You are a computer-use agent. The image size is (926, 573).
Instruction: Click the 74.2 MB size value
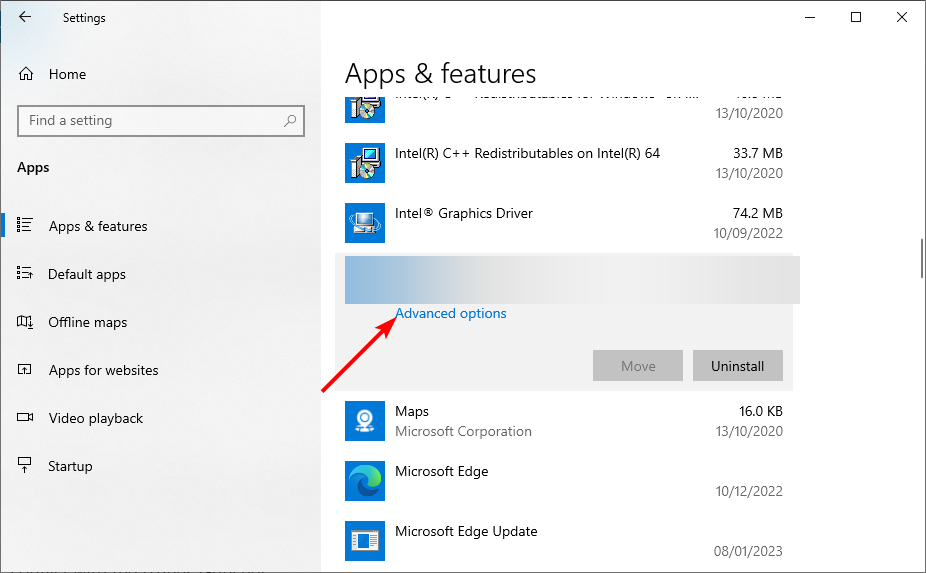(x=758, y=213)
